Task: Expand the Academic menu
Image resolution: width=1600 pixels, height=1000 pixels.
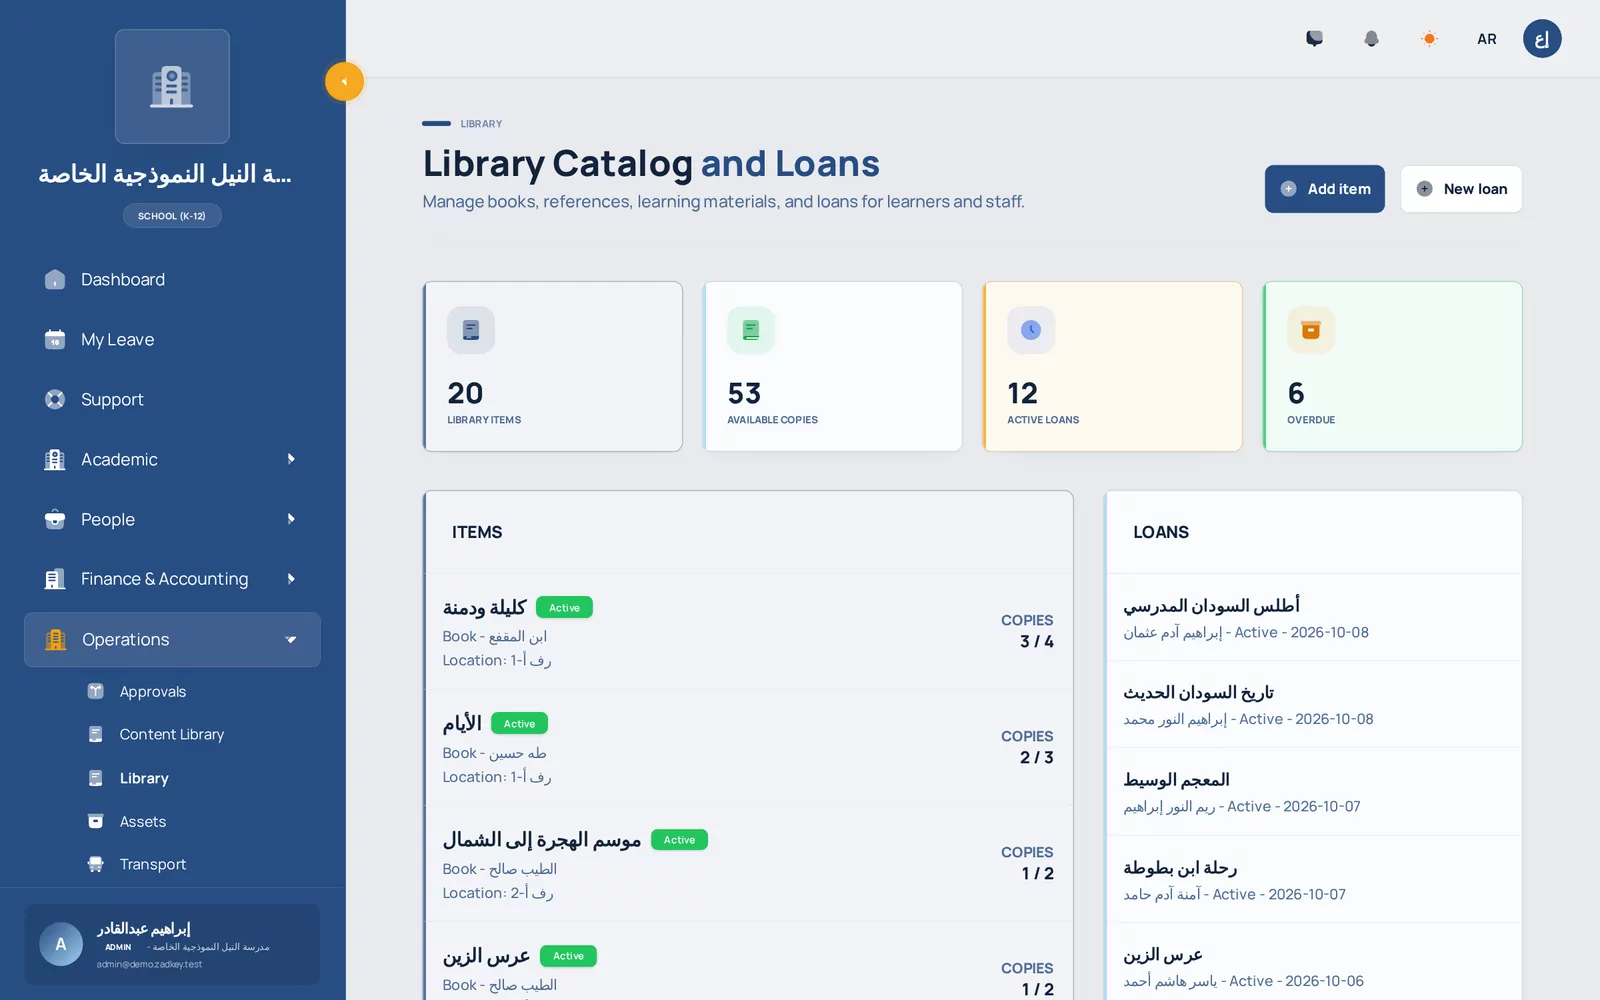Action: 172,460
